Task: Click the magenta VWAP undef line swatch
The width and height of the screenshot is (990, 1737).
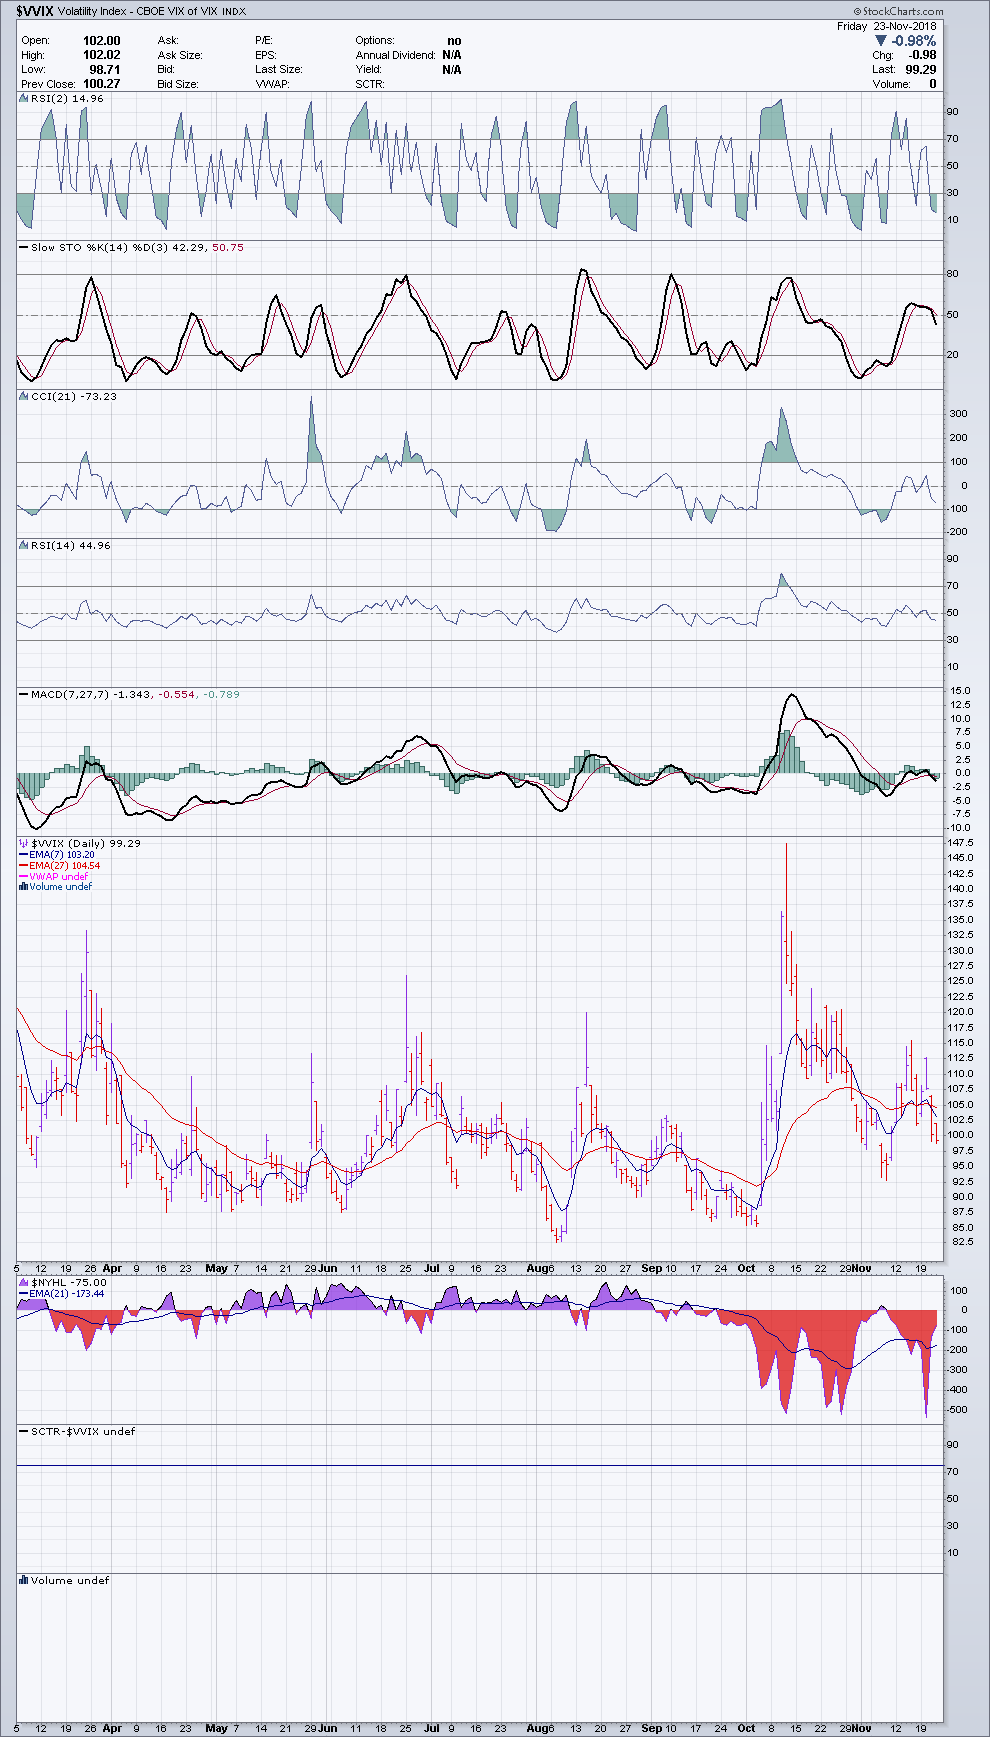Action: click(x=24, y=877)
